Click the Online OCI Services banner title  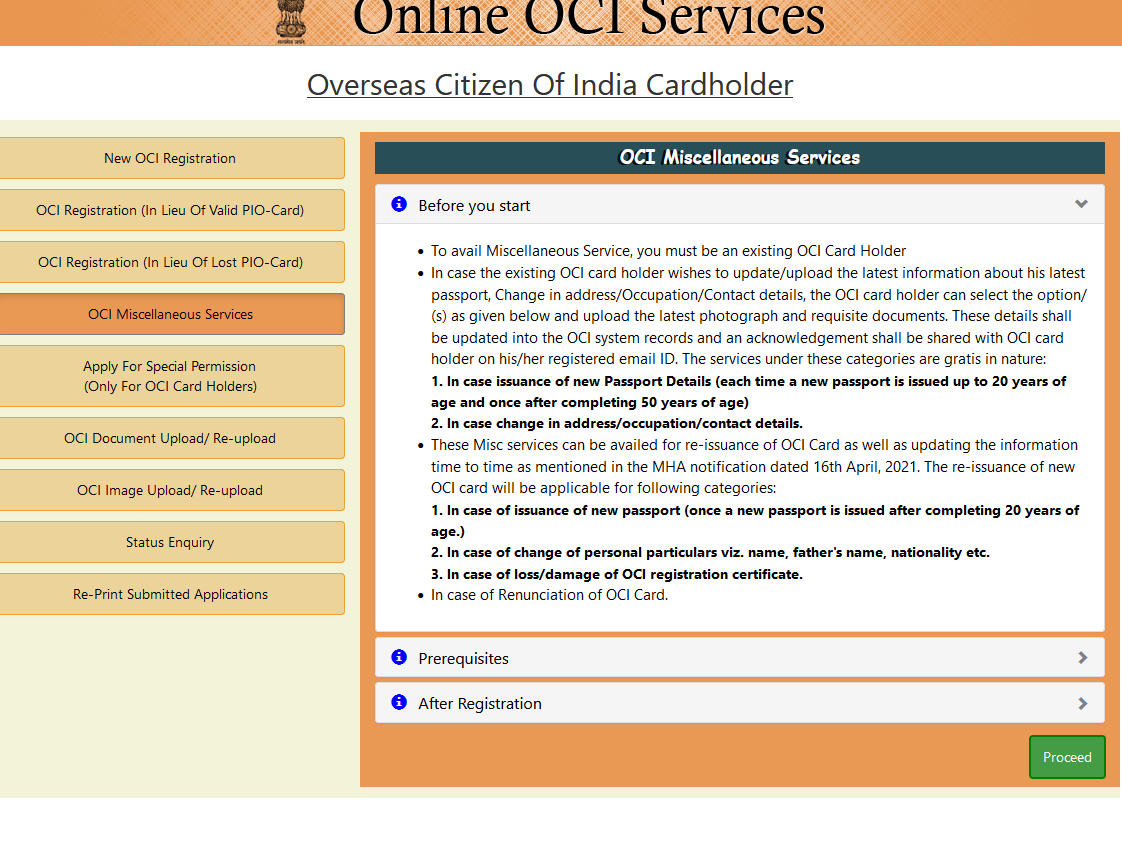(x=588, y=19)
